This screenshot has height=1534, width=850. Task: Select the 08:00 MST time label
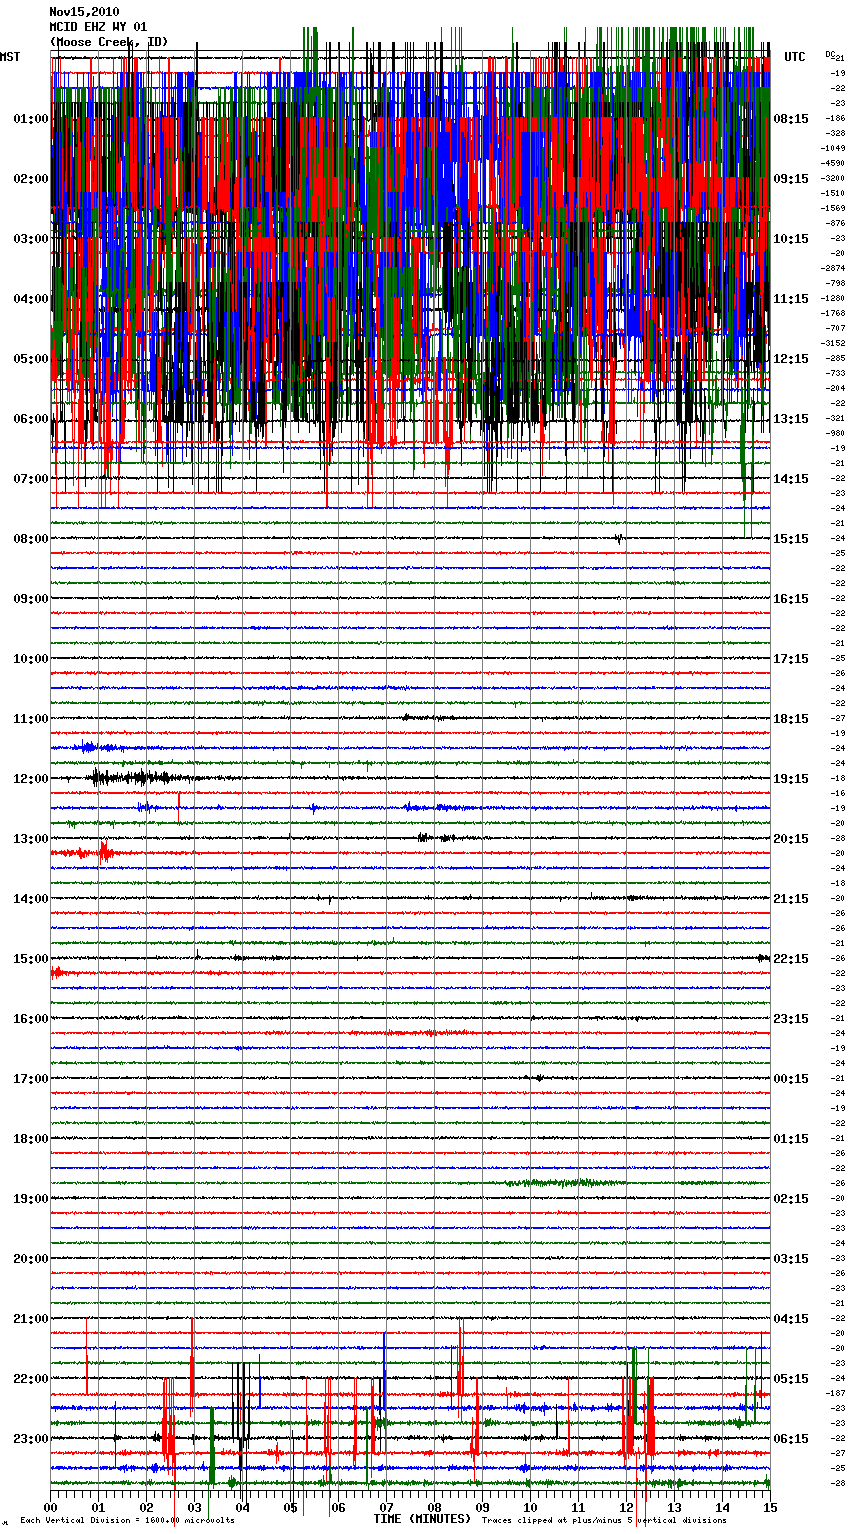(31, 539)
